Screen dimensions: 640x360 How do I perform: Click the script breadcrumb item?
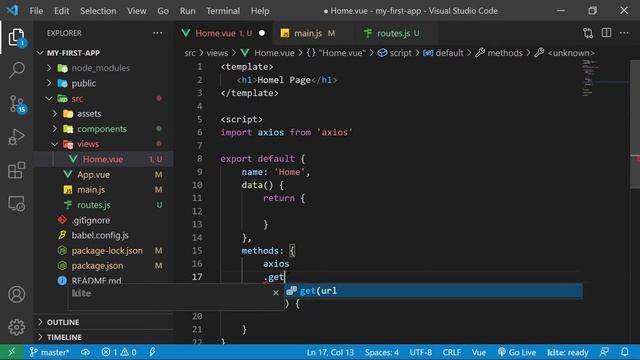395,53
